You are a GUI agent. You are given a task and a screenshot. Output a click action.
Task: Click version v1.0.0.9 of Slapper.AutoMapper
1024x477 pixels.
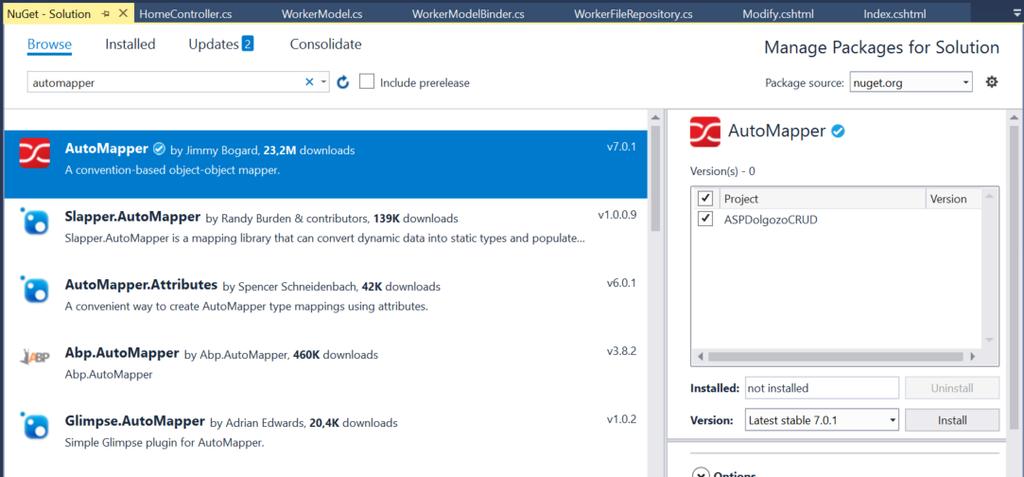pos(616,214)
